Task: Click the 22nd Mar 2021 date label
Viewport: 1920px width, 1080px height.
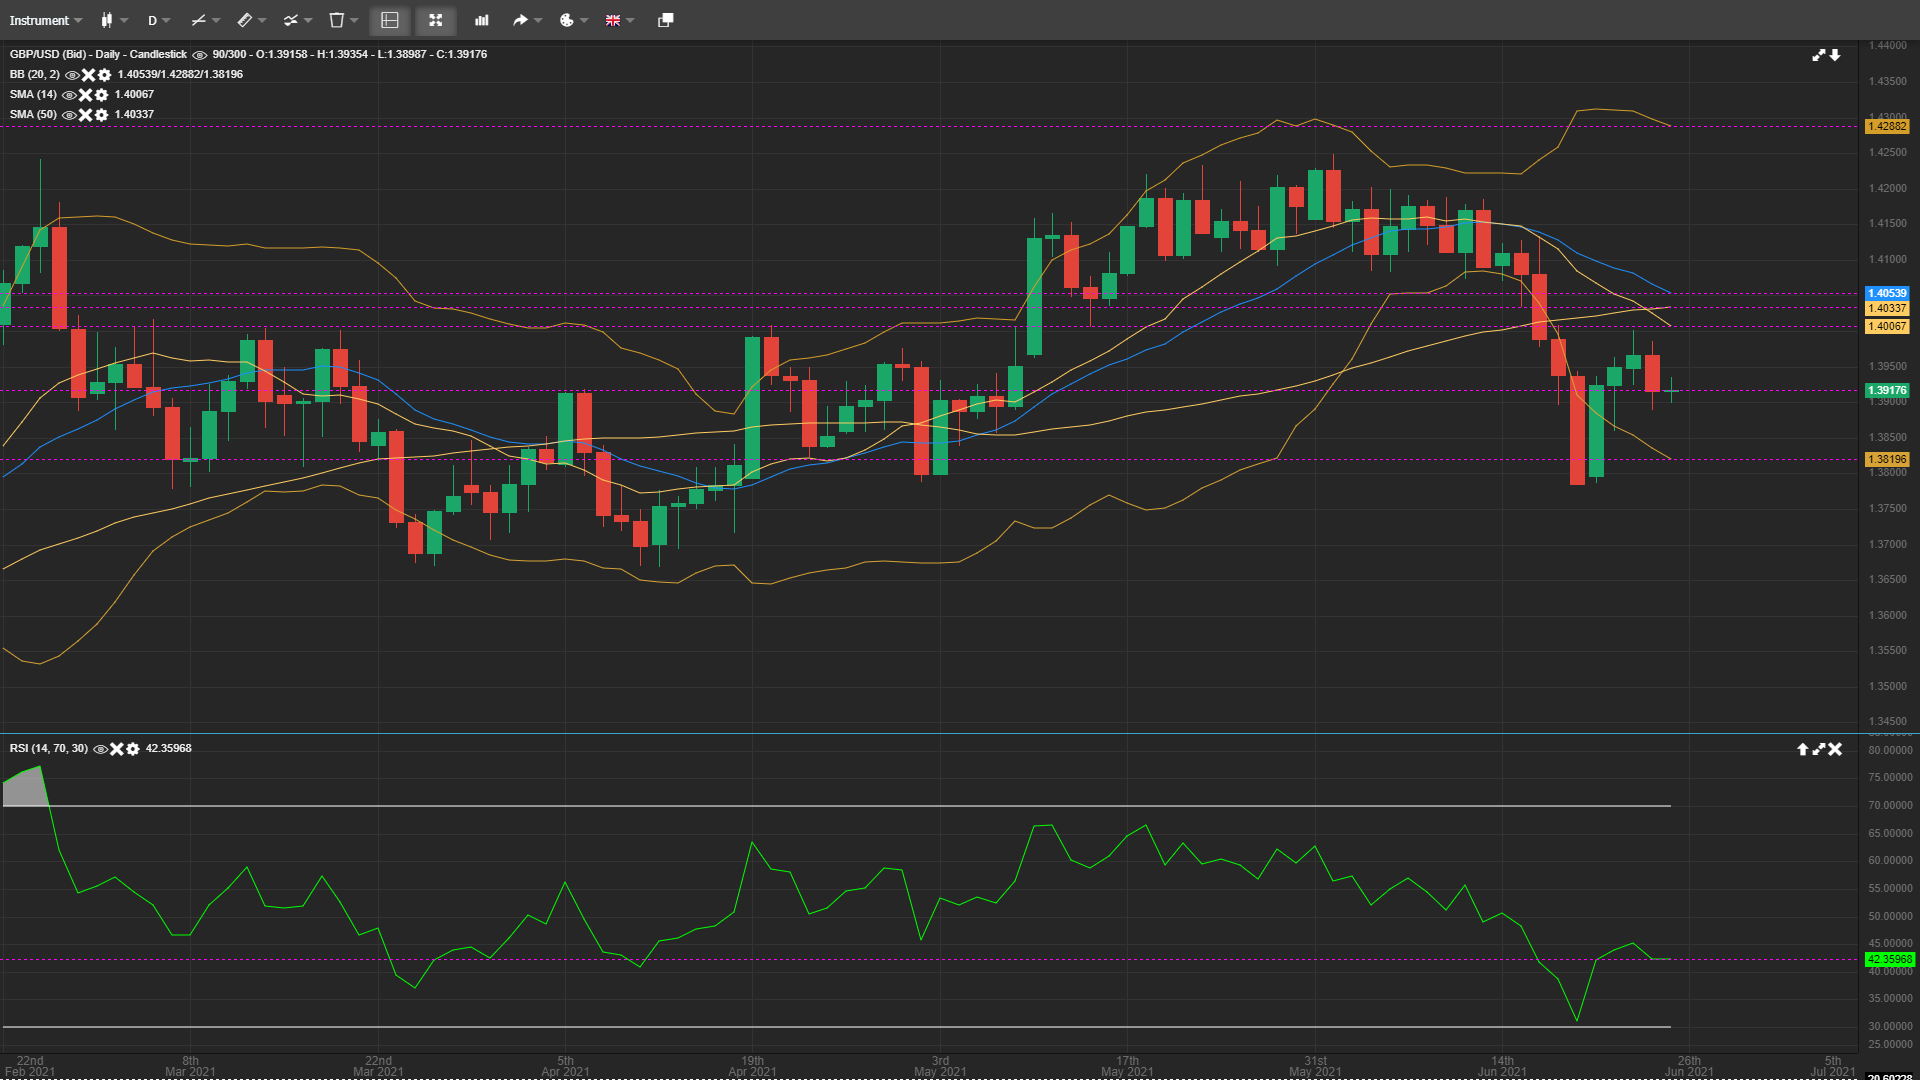Action: (378, 1066)
